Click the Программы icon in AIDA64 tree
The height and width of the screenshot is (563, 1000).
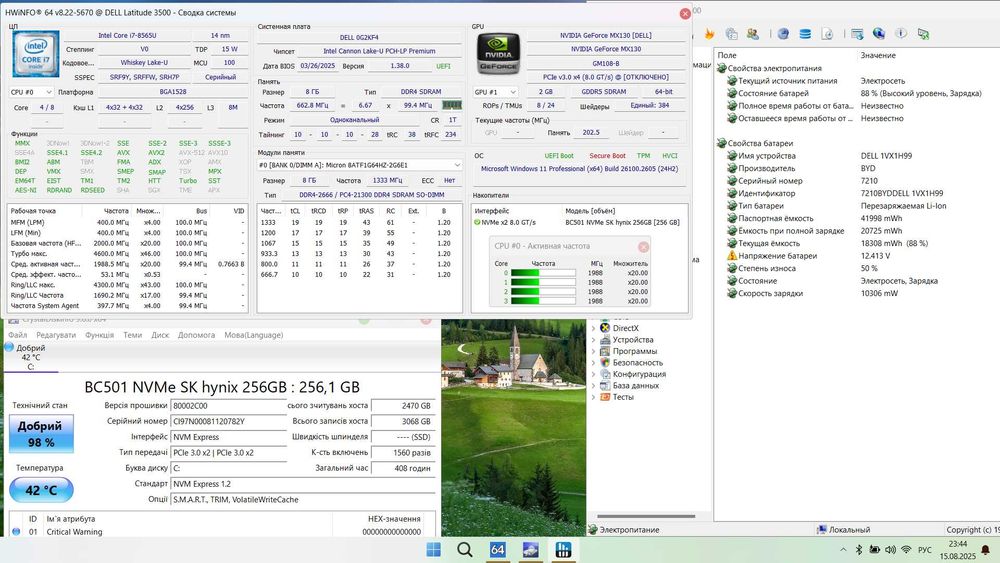tap(605, 351)
